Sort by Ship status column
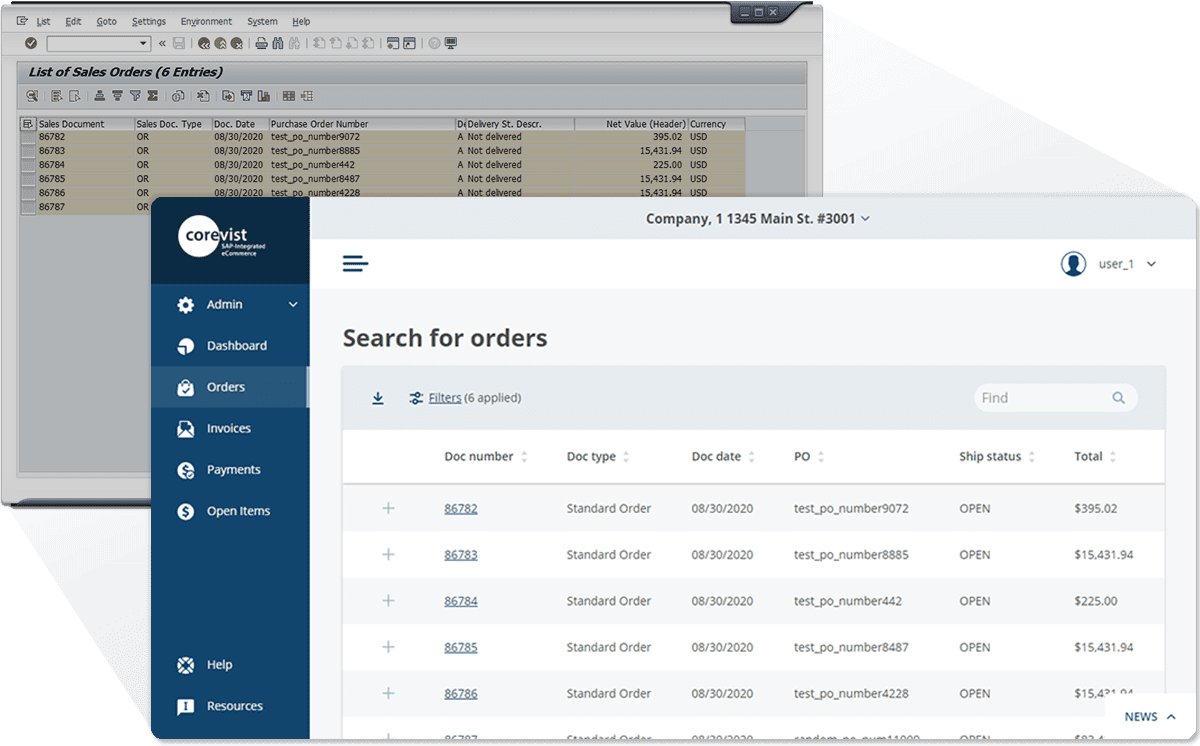Image resolution: width=1200 pixels, height=746 pixels. click(997, 456)
